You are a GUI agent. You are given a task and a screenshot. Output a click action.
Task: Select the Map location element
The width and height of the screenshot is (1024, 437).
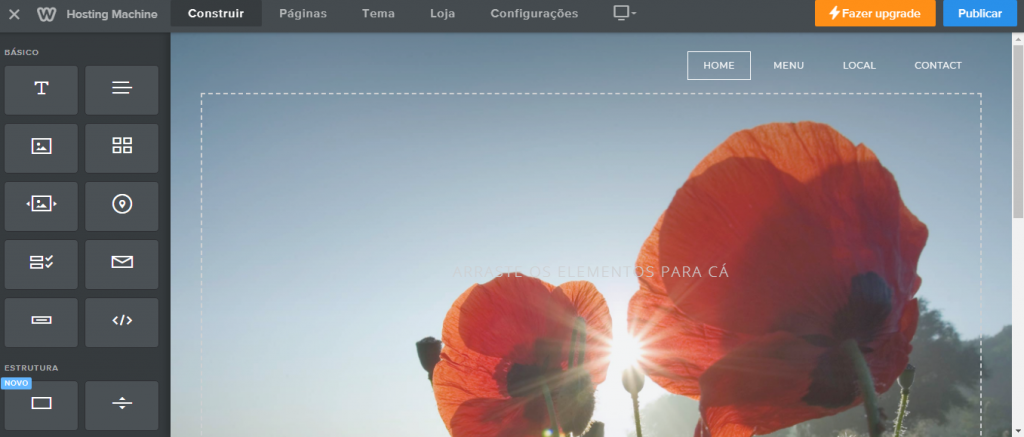tap(121, 206)
